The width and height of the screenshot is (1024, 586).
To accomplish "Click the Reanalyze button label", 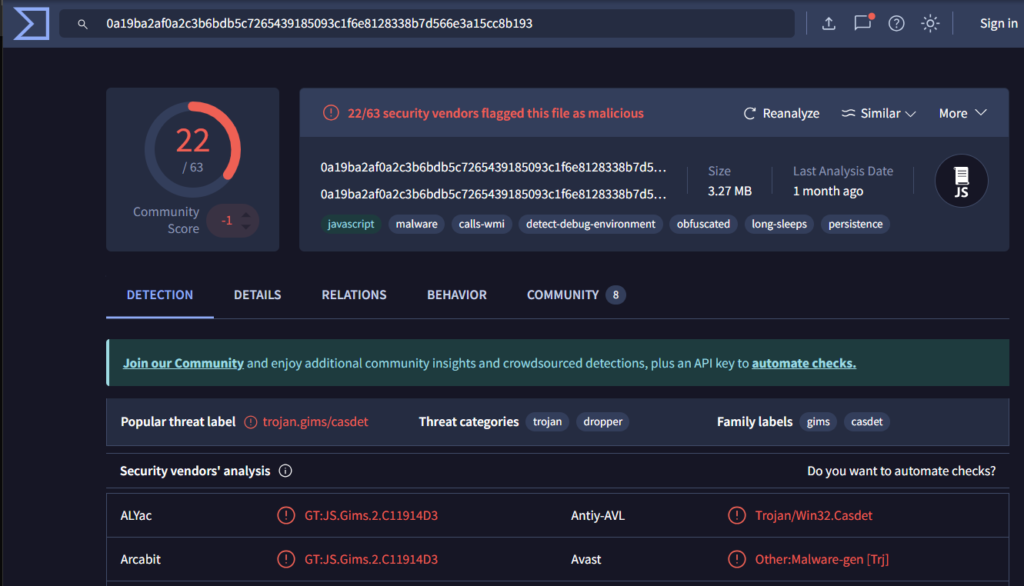I will pyautogui.click(x=791, y=113).
